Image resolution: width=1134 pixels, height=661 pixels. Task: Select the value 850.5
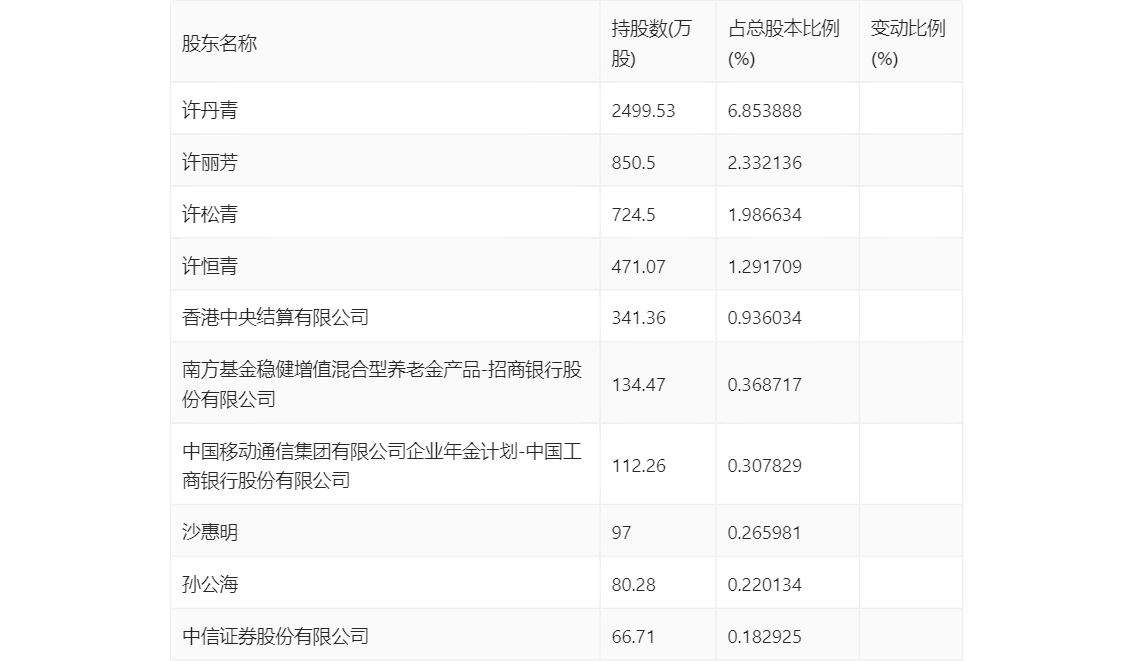pos(633,163)
